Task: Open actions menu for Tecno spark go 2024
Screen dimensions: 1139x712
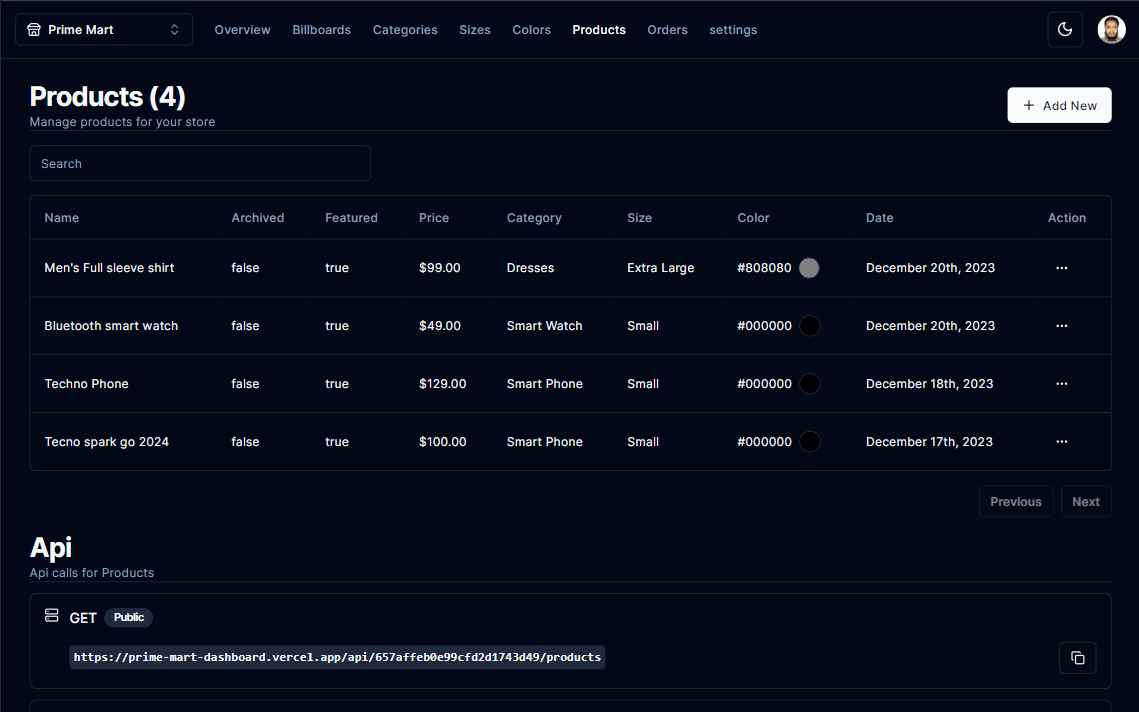Action: (x=1061, y=442)
